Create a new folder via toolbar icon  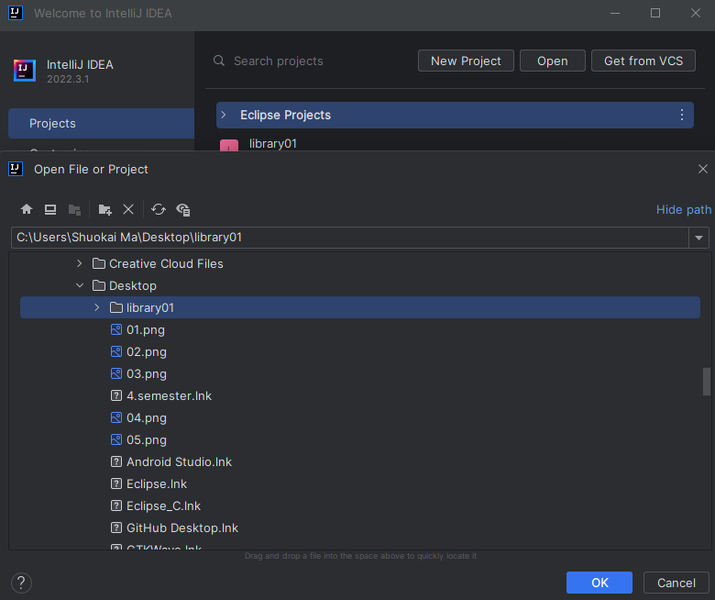click(105, 209)
